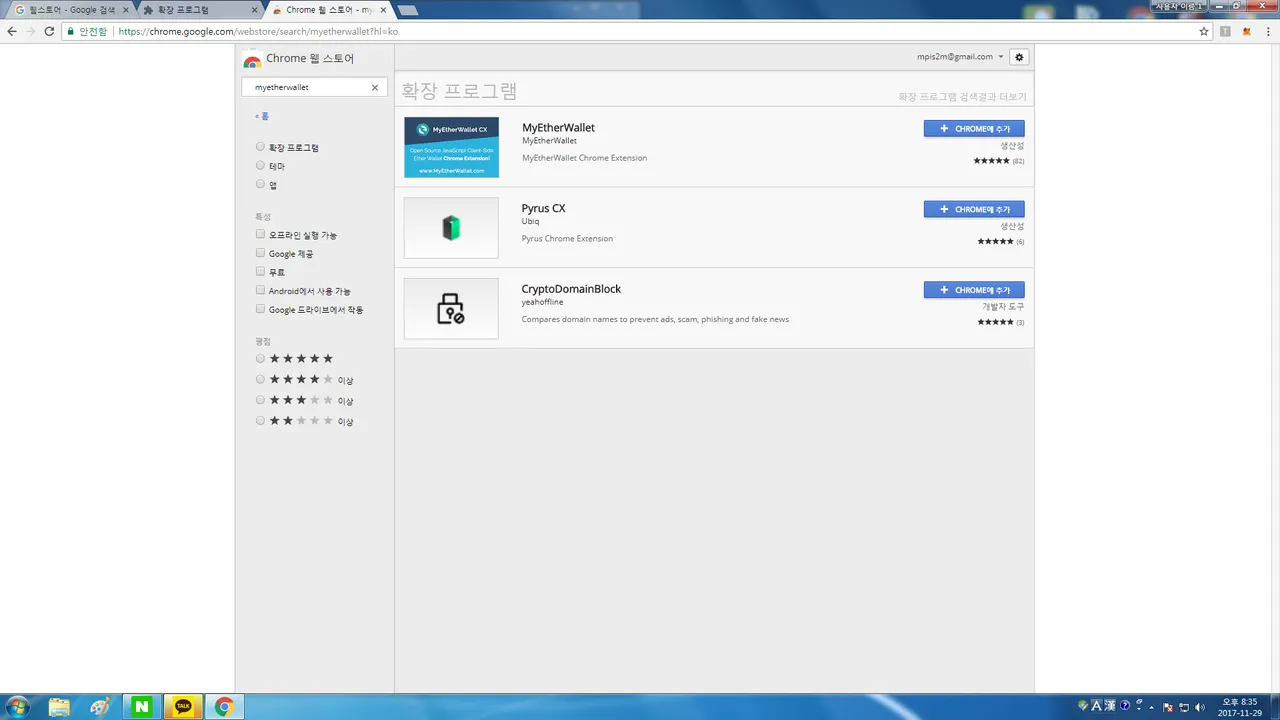
Task: Add CryptoDomainBlock to Chrome
Action: [x=974, y=290]
